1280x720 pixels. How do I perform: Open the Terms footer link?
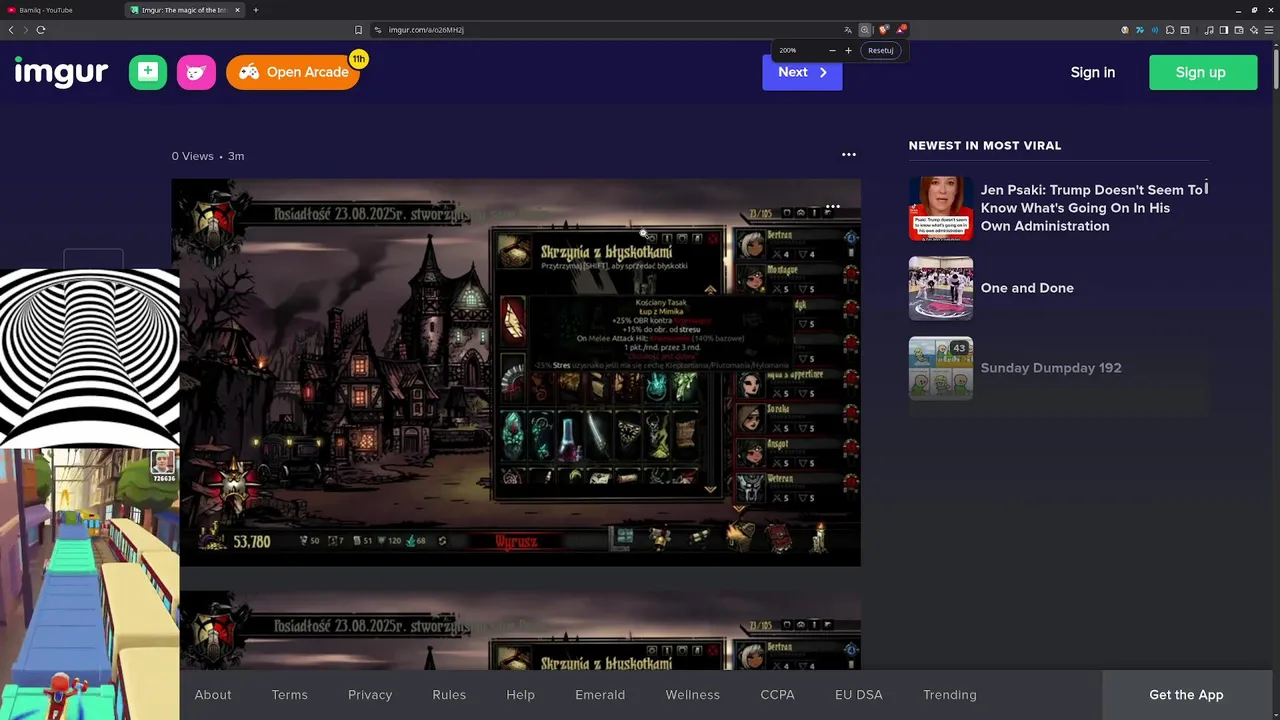tap(290, 695)
